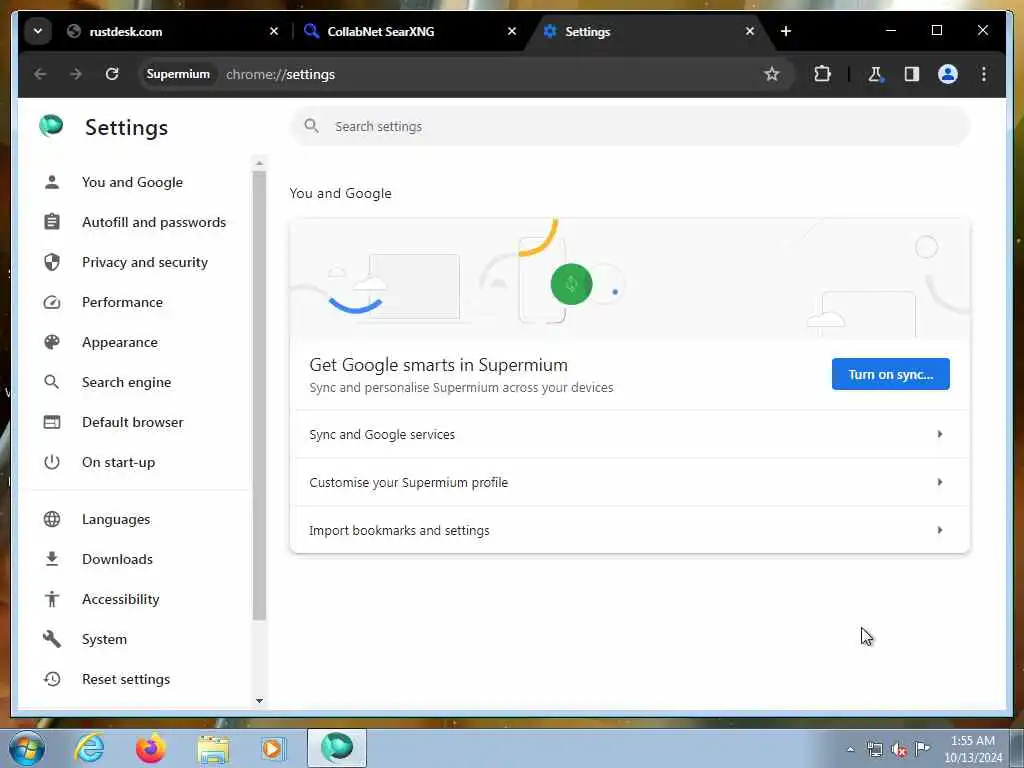Click the sidebar scrollbar thumb

pyautogui.click(x=259, y=395)
